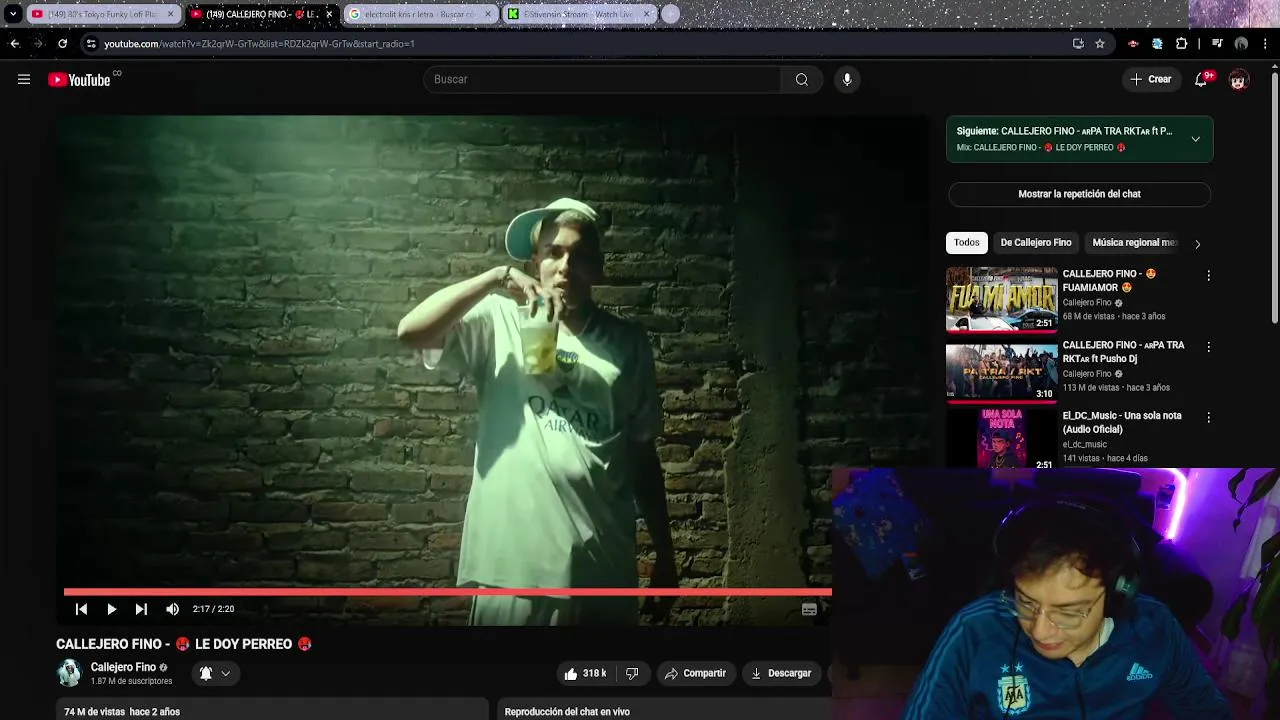
Task: Select the Todos filter chip
Action: pyautogui.click(x=966, y=242)
